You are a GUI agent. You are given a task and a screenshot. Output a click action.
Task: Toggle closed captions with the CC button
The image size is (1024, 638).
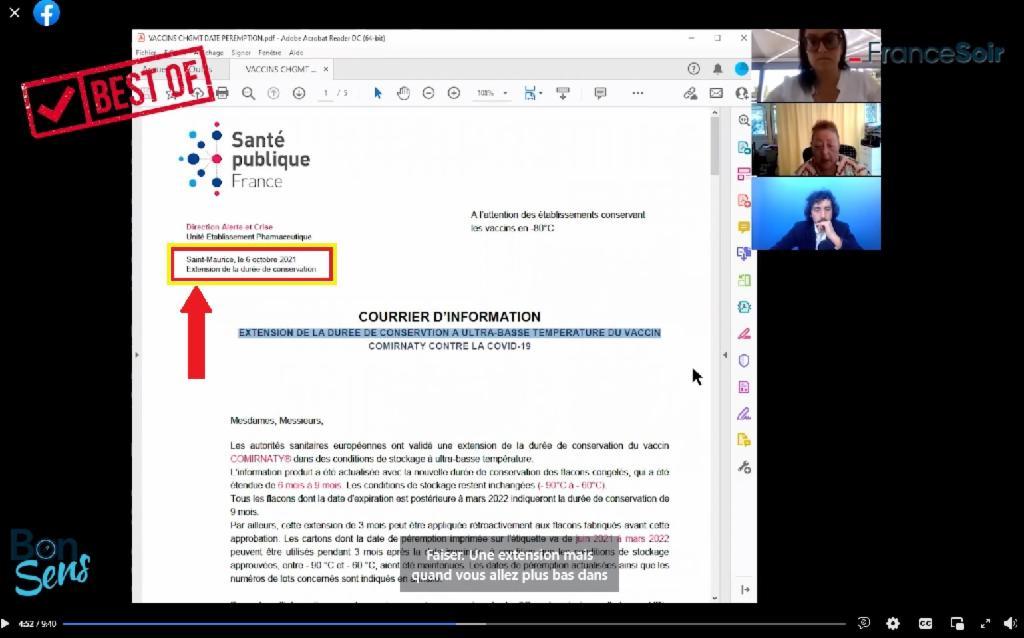(925, 624)
